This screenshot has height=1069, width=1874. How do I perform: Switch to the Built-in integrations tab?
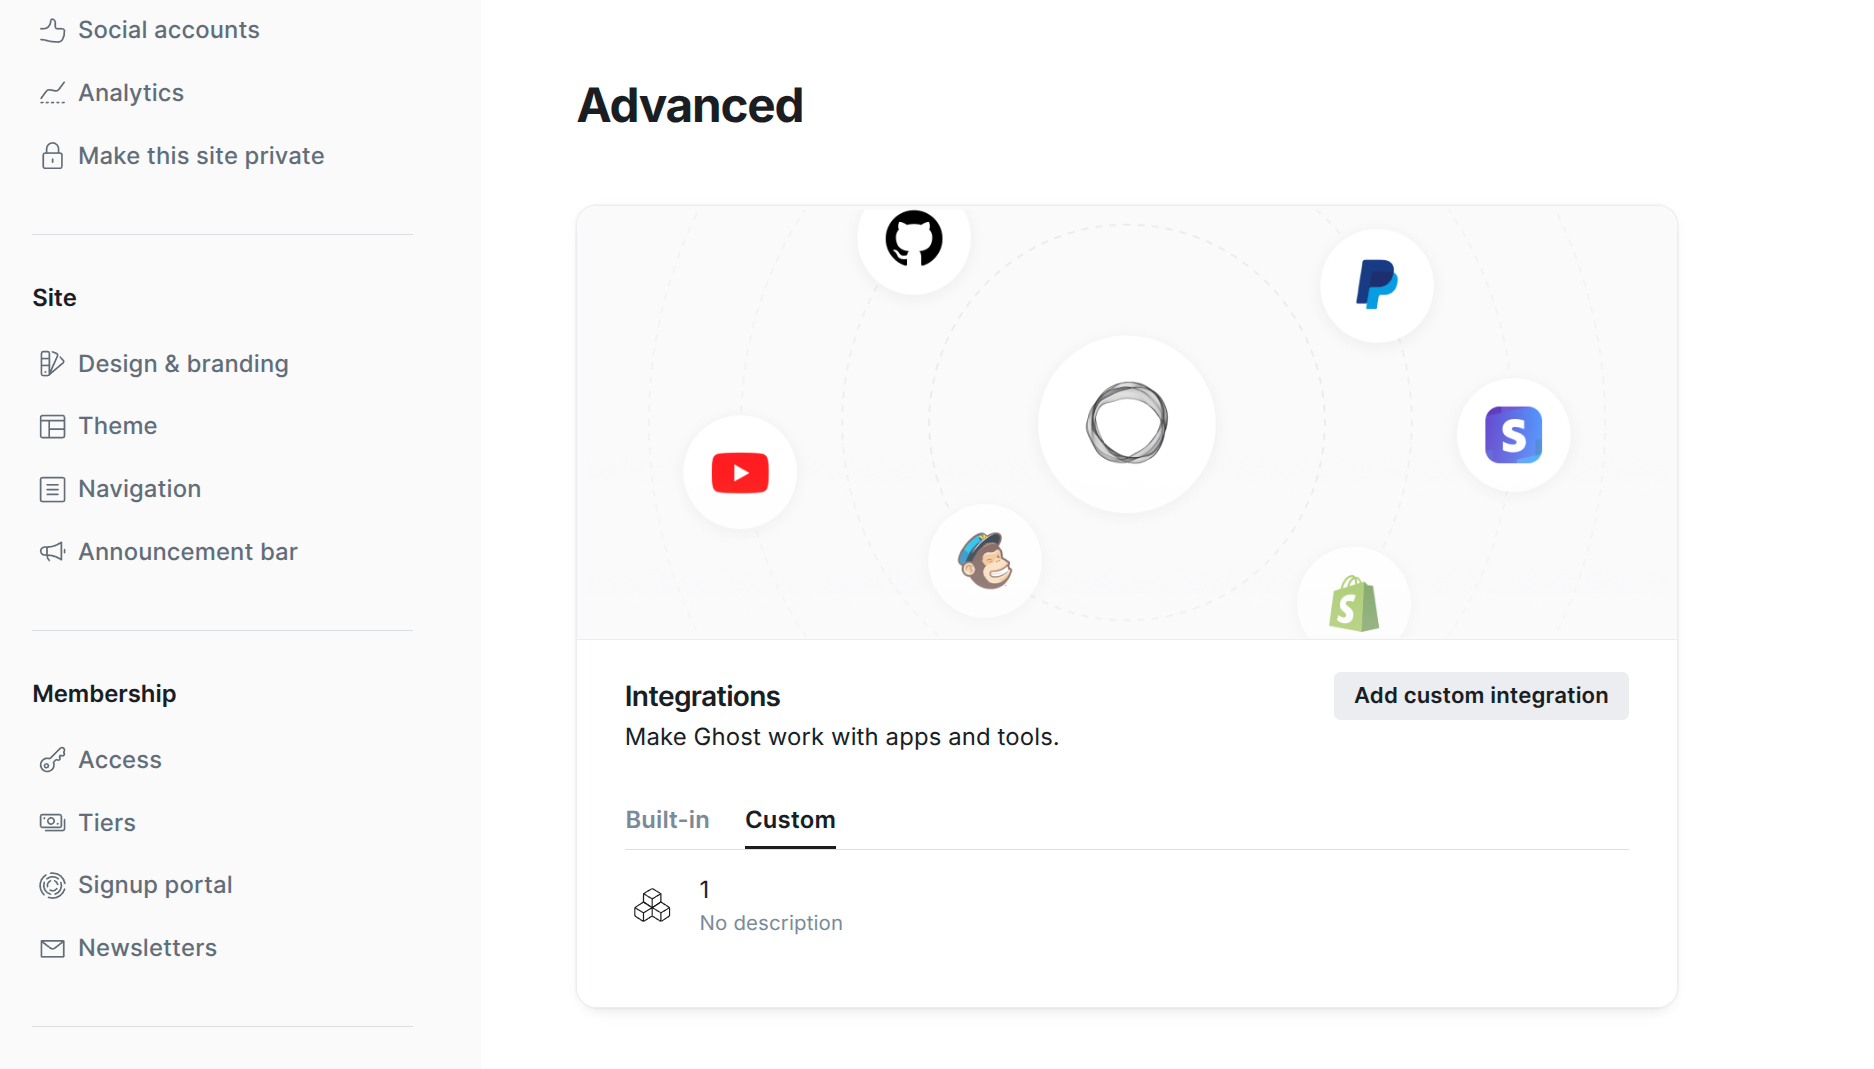667,819
